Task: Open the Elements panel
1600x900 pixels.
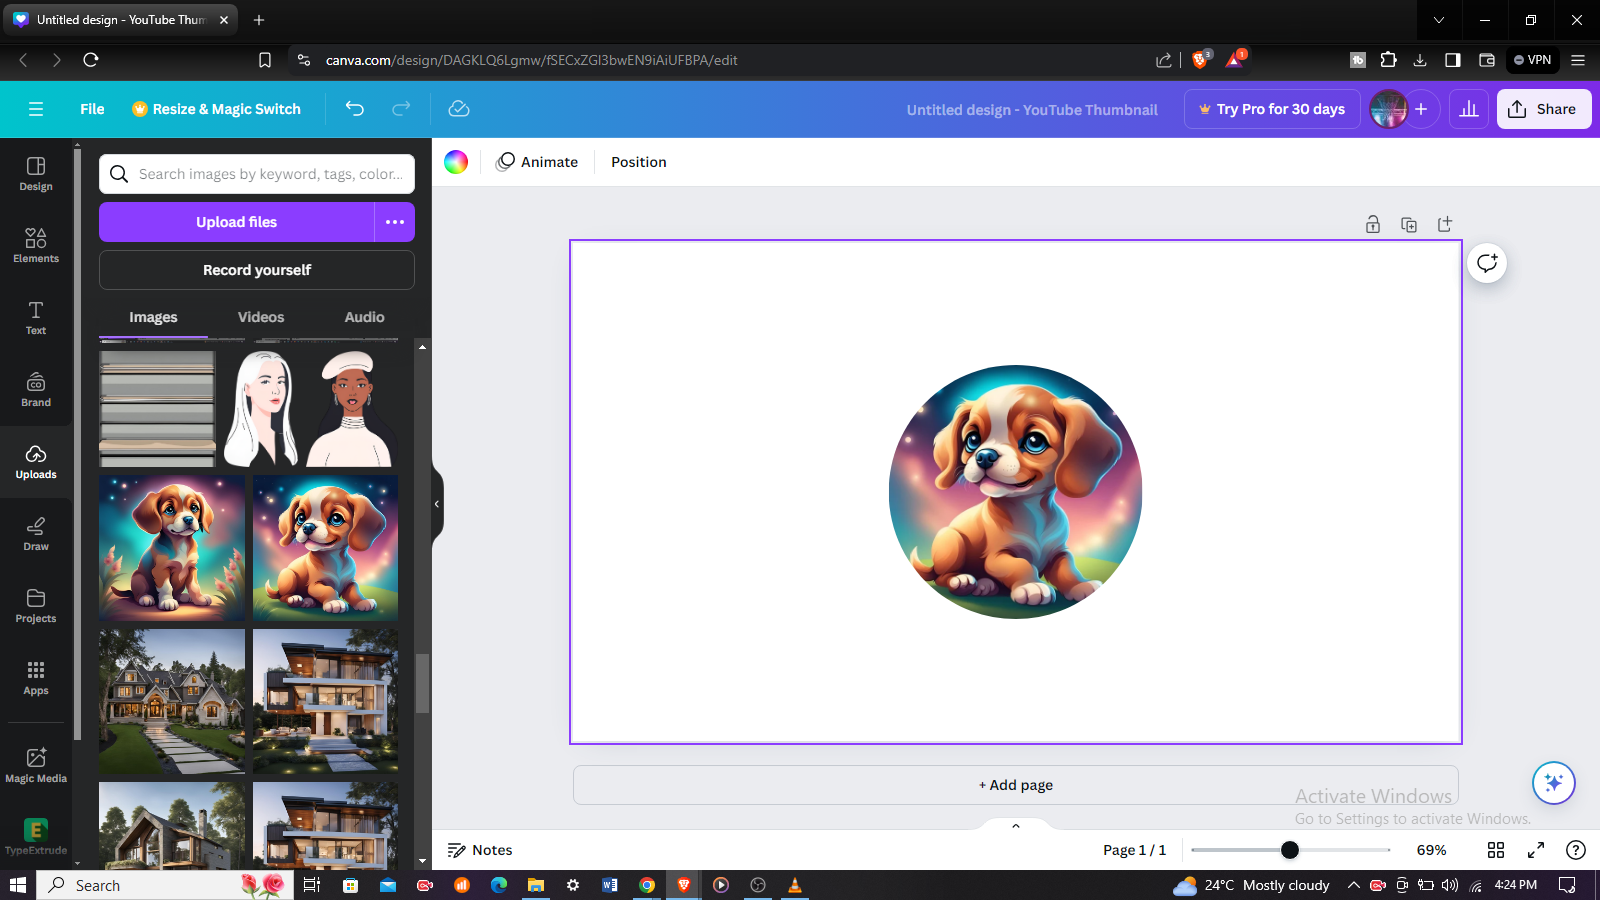Action: pyautogui.click(x=36, y=245)
